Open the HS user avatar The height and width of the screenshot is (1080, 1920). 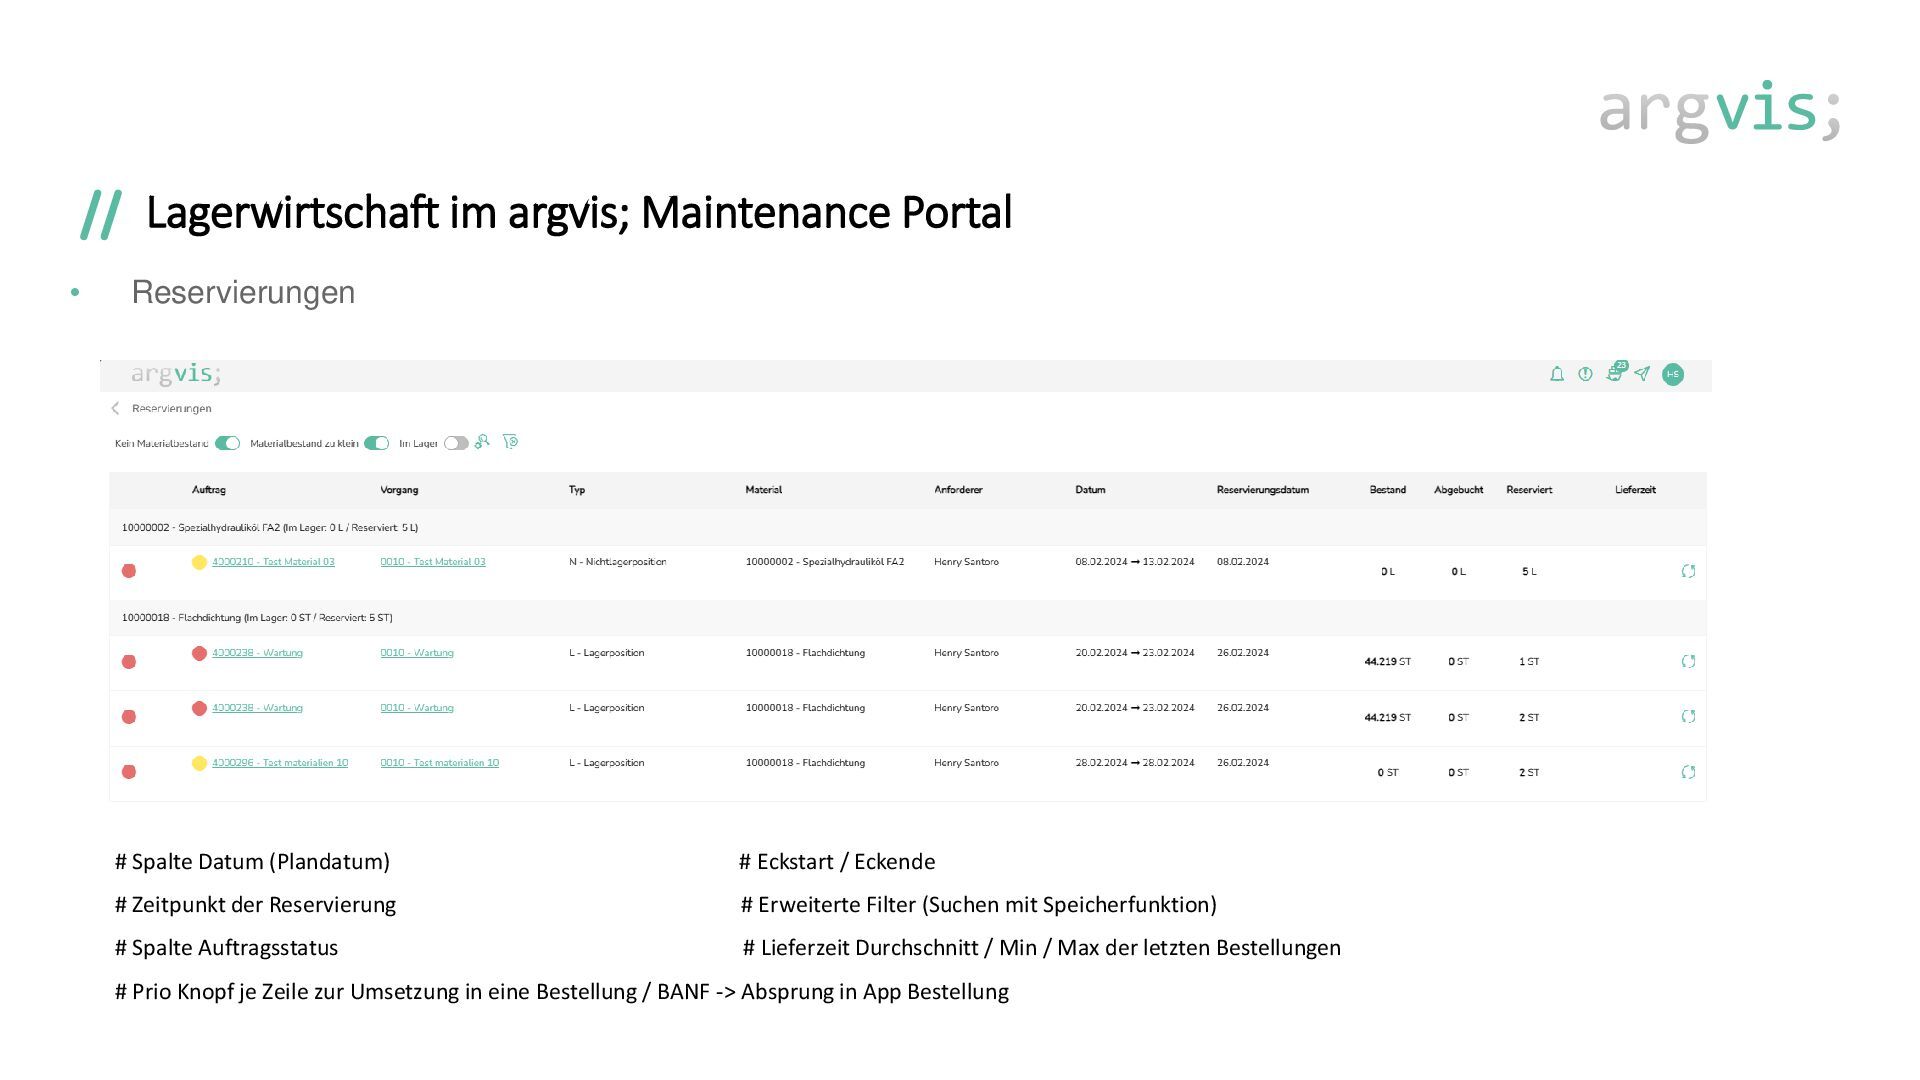tap(1673, 374)
